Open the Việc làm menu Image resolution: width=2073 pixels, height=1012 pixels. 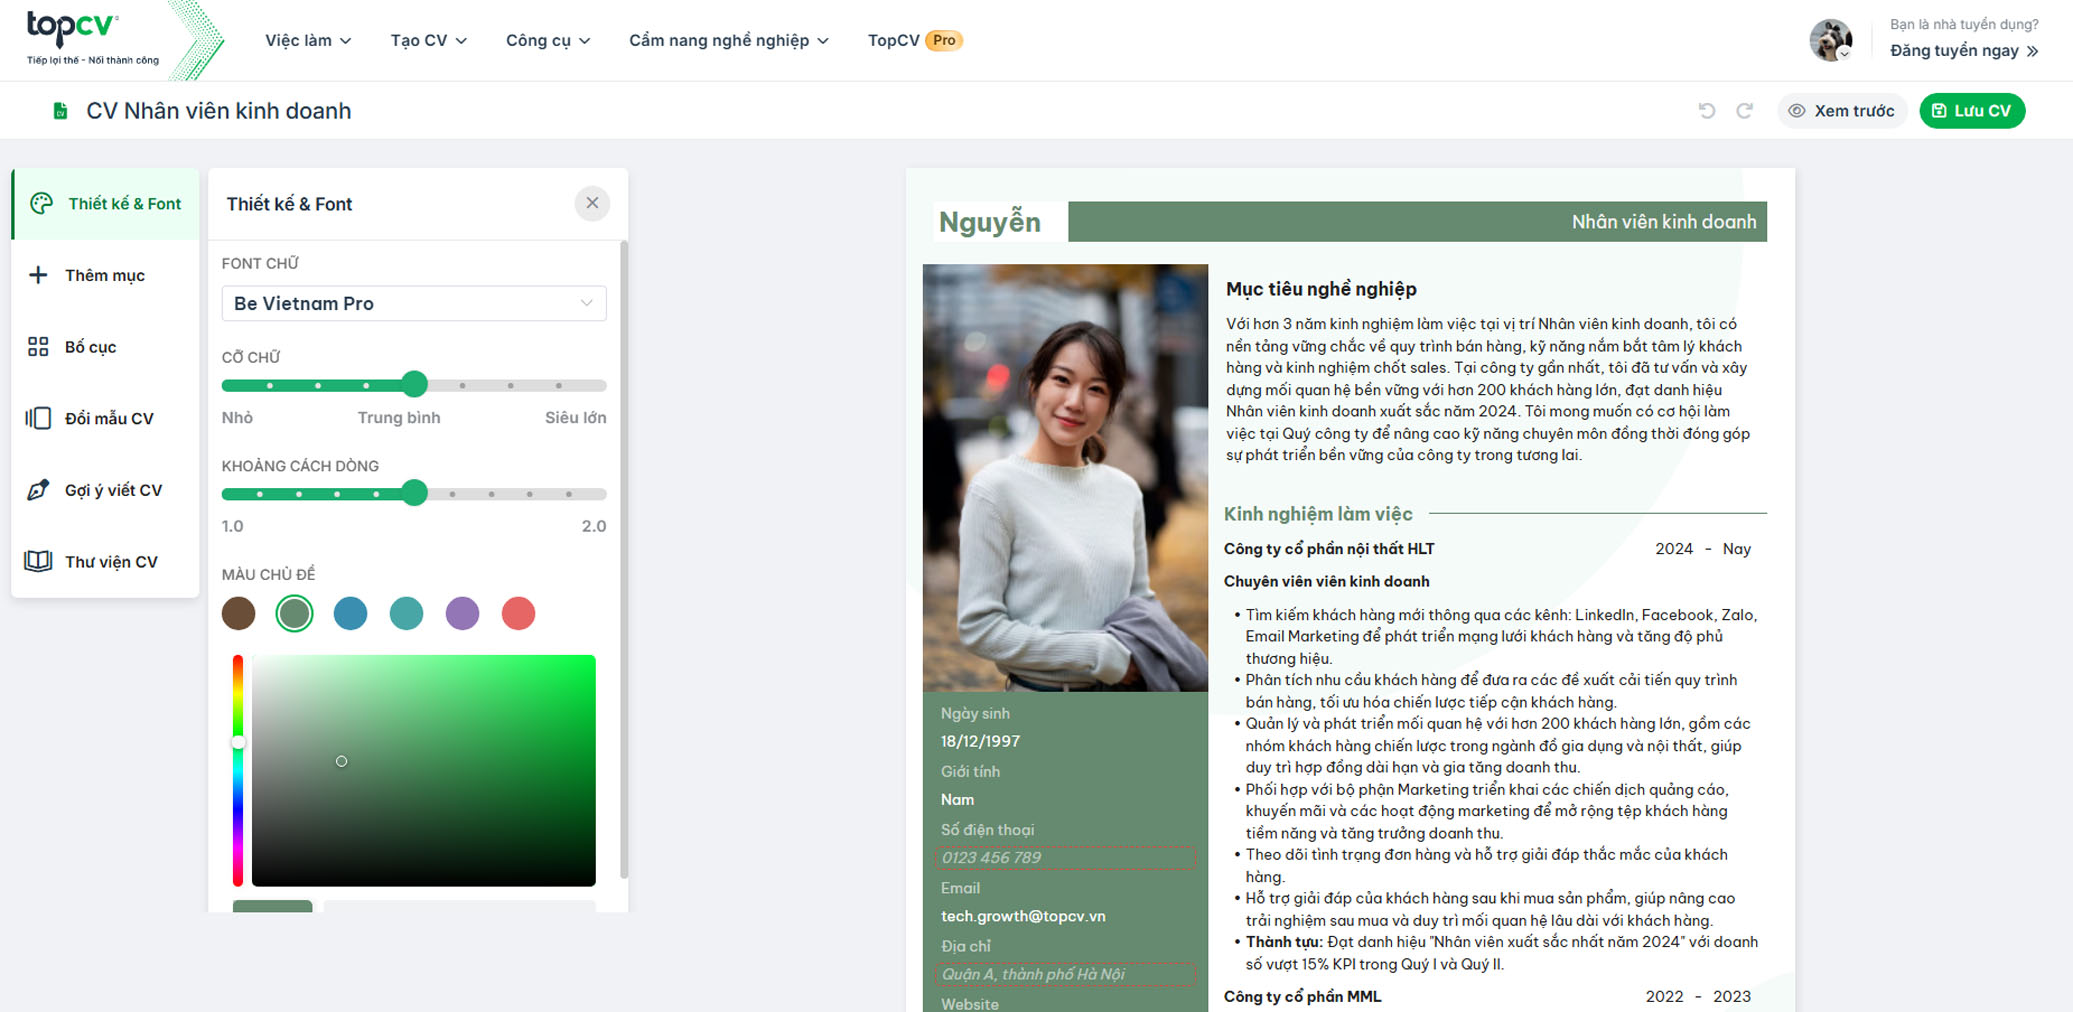tap(308, 40)
